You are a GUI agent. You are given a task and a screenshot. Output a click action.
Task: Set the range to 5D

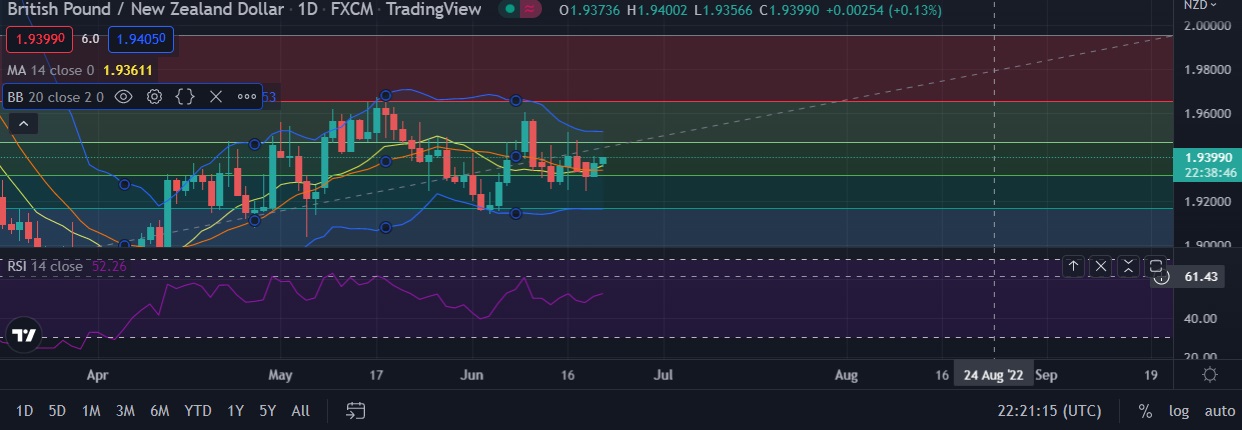tap(57, 410)
